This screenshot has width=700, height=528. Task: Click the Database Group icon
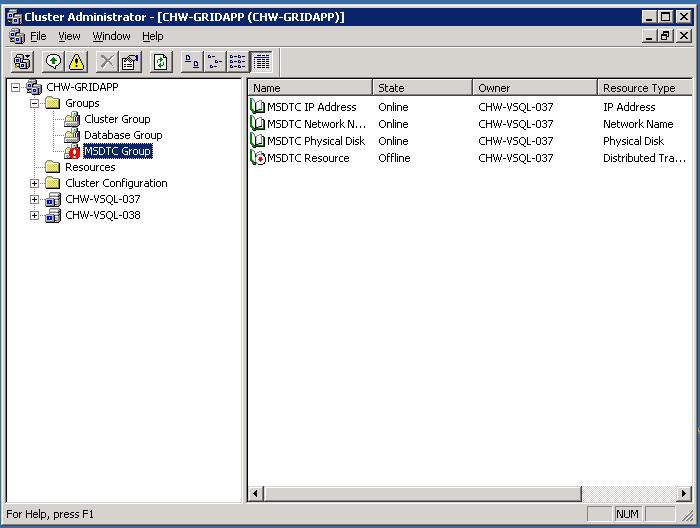coord(72,135)
